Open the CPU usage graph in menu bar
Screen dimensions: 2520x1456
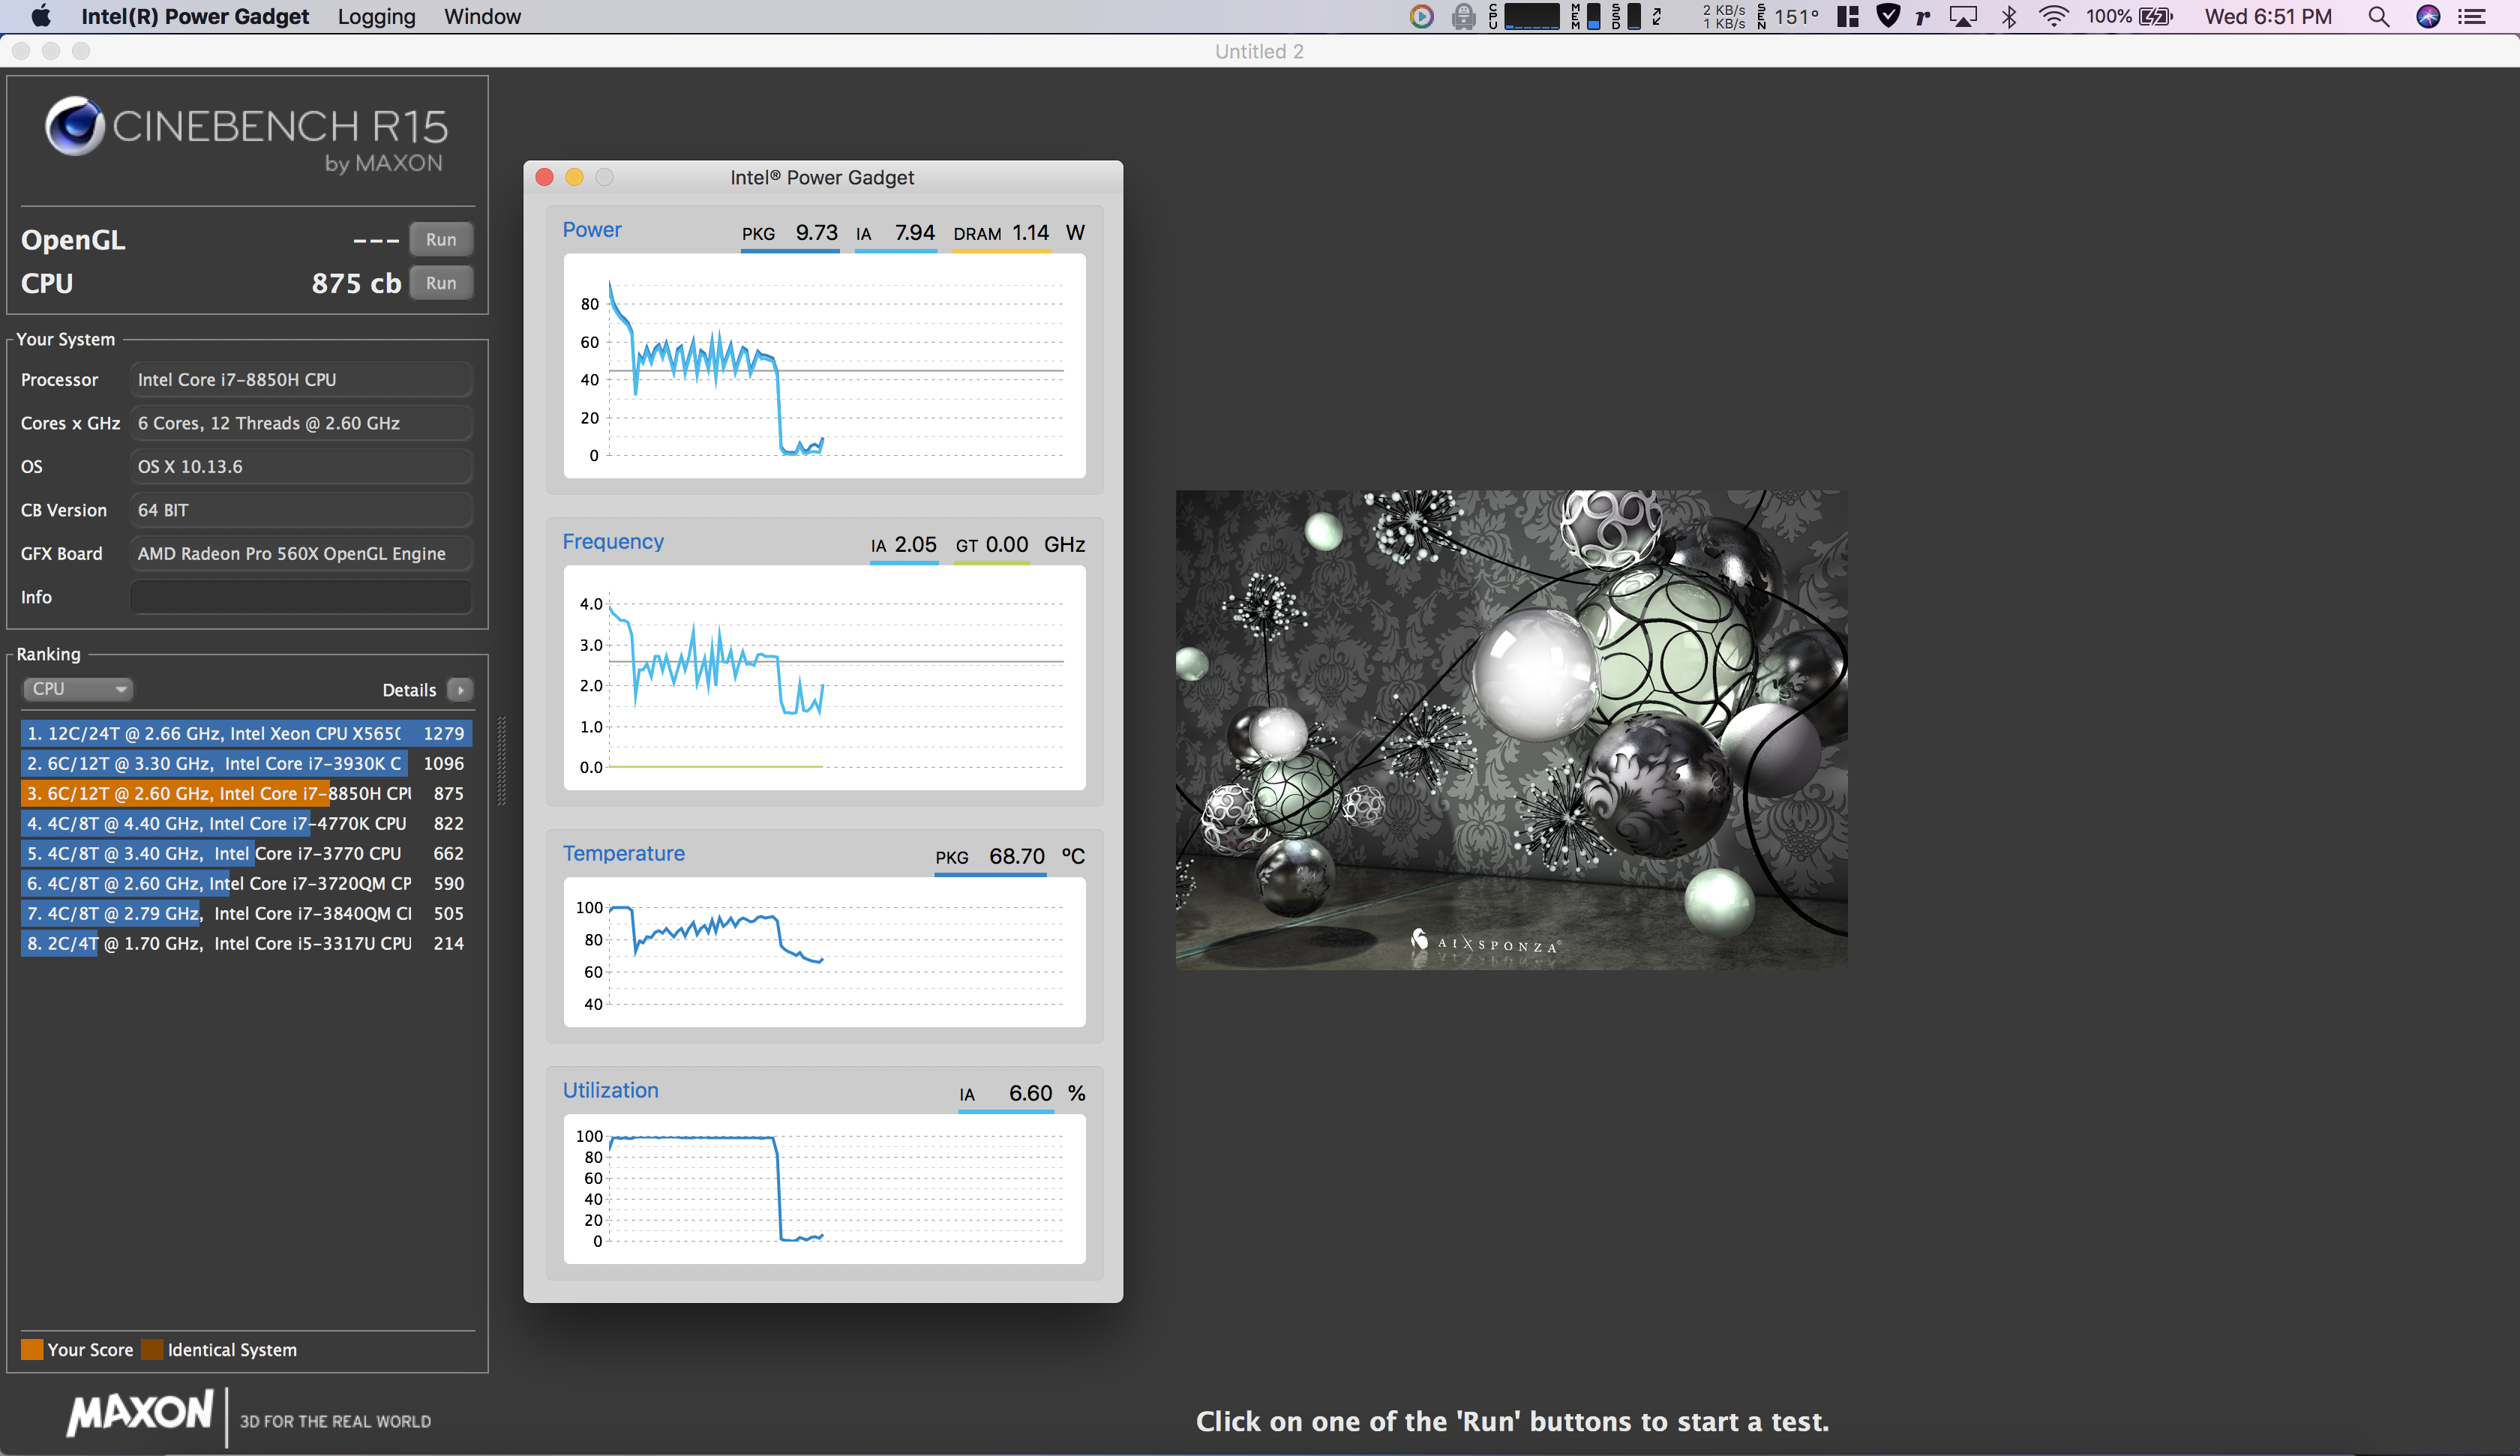pos(1524,16)
